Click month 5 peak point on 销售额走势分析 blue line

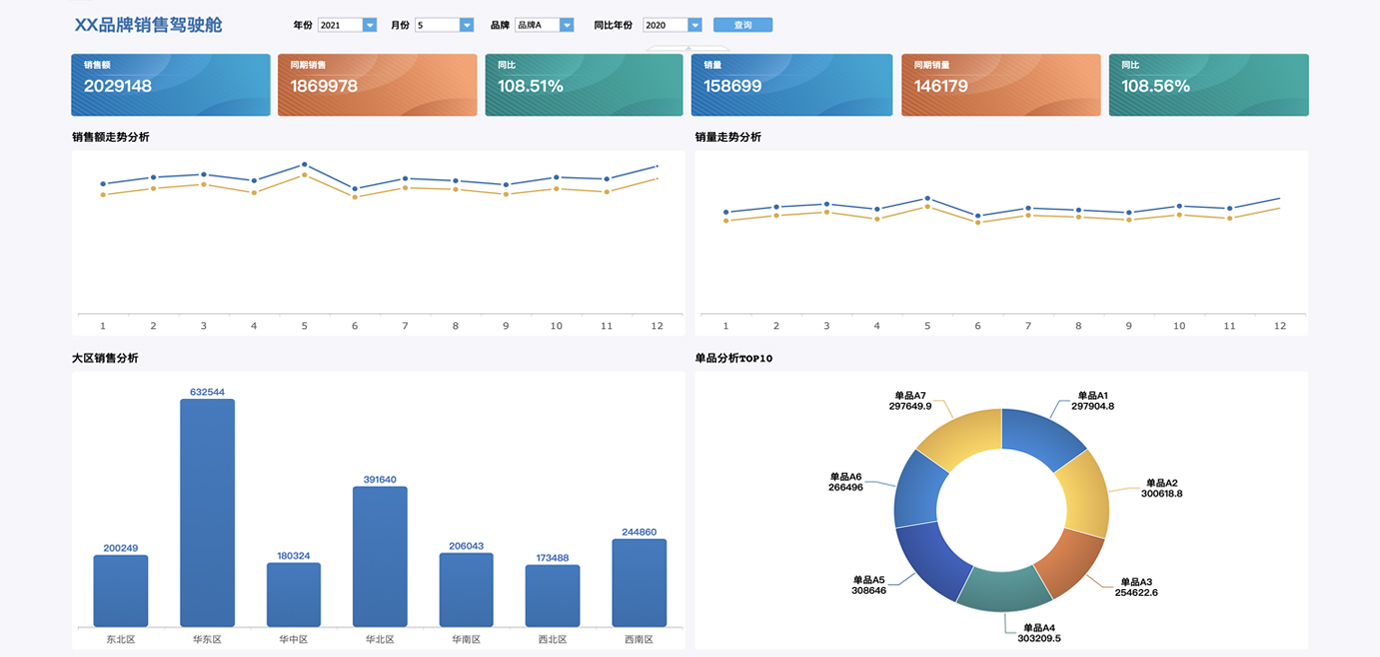coord(304,164)
